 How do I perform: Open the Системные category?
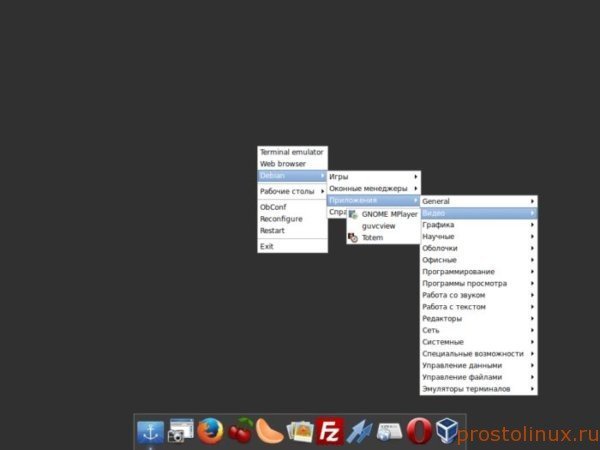478,342
